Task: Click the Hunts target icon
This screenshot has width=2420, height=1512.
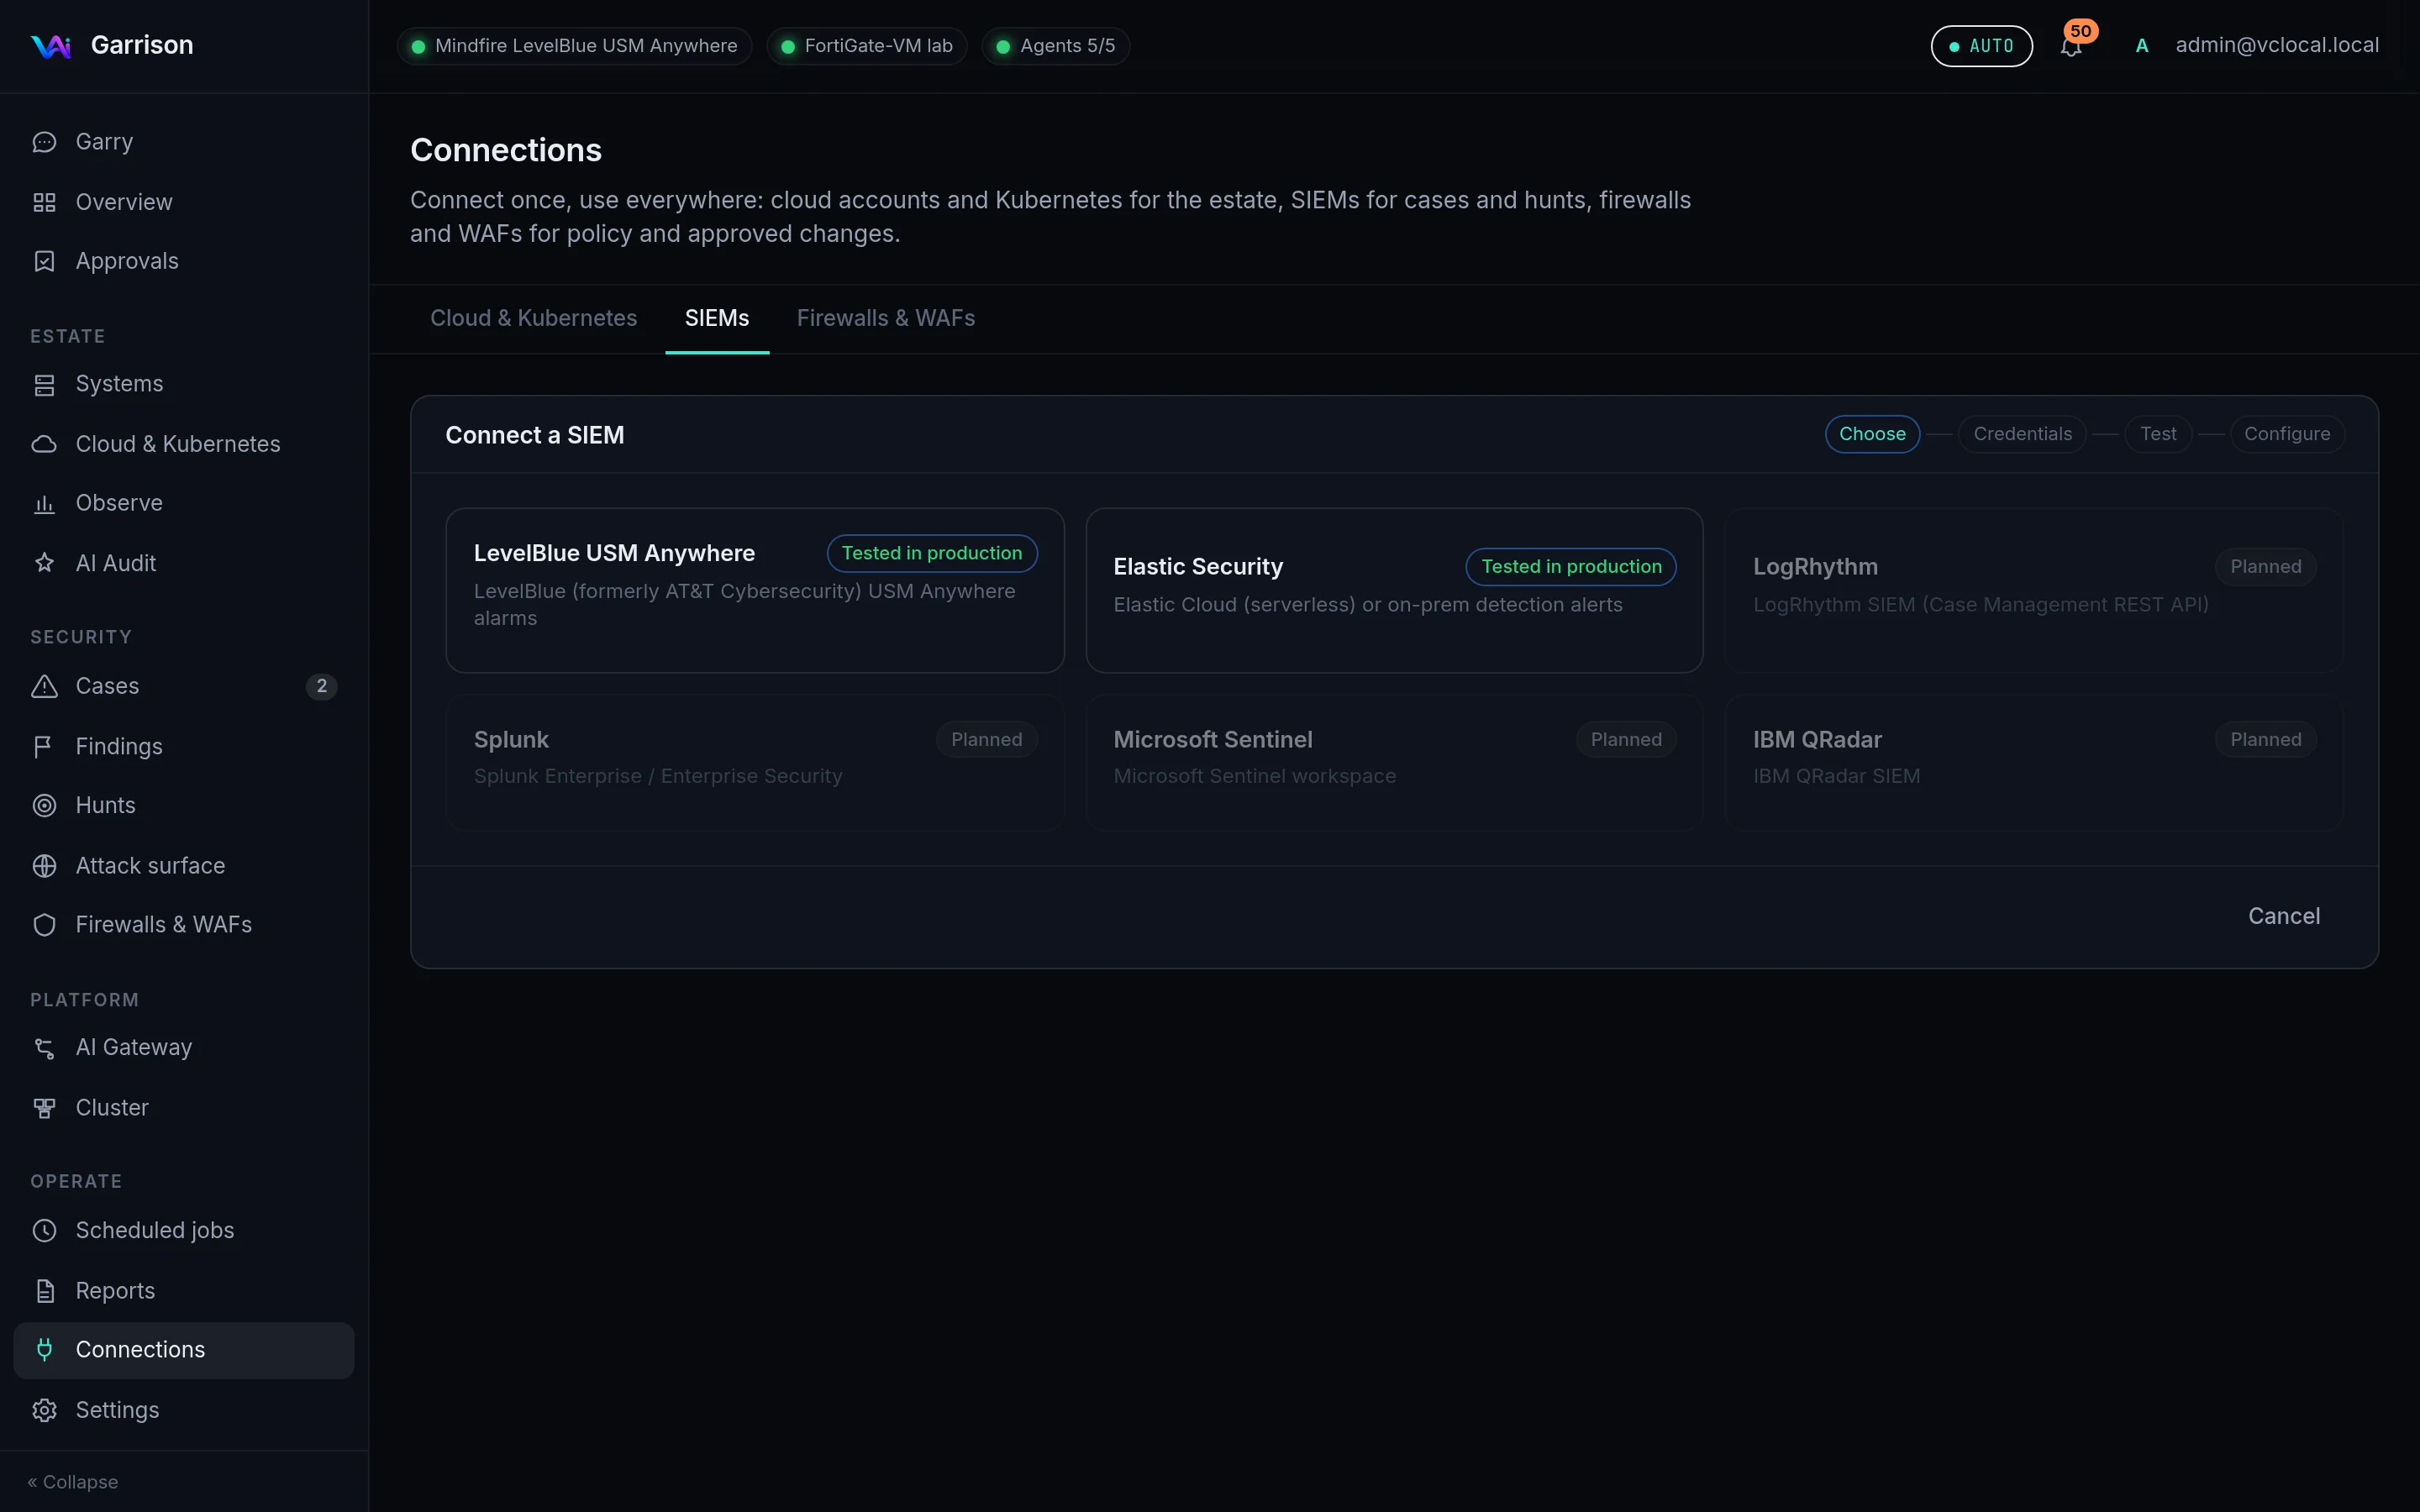Action: point(44,805)
